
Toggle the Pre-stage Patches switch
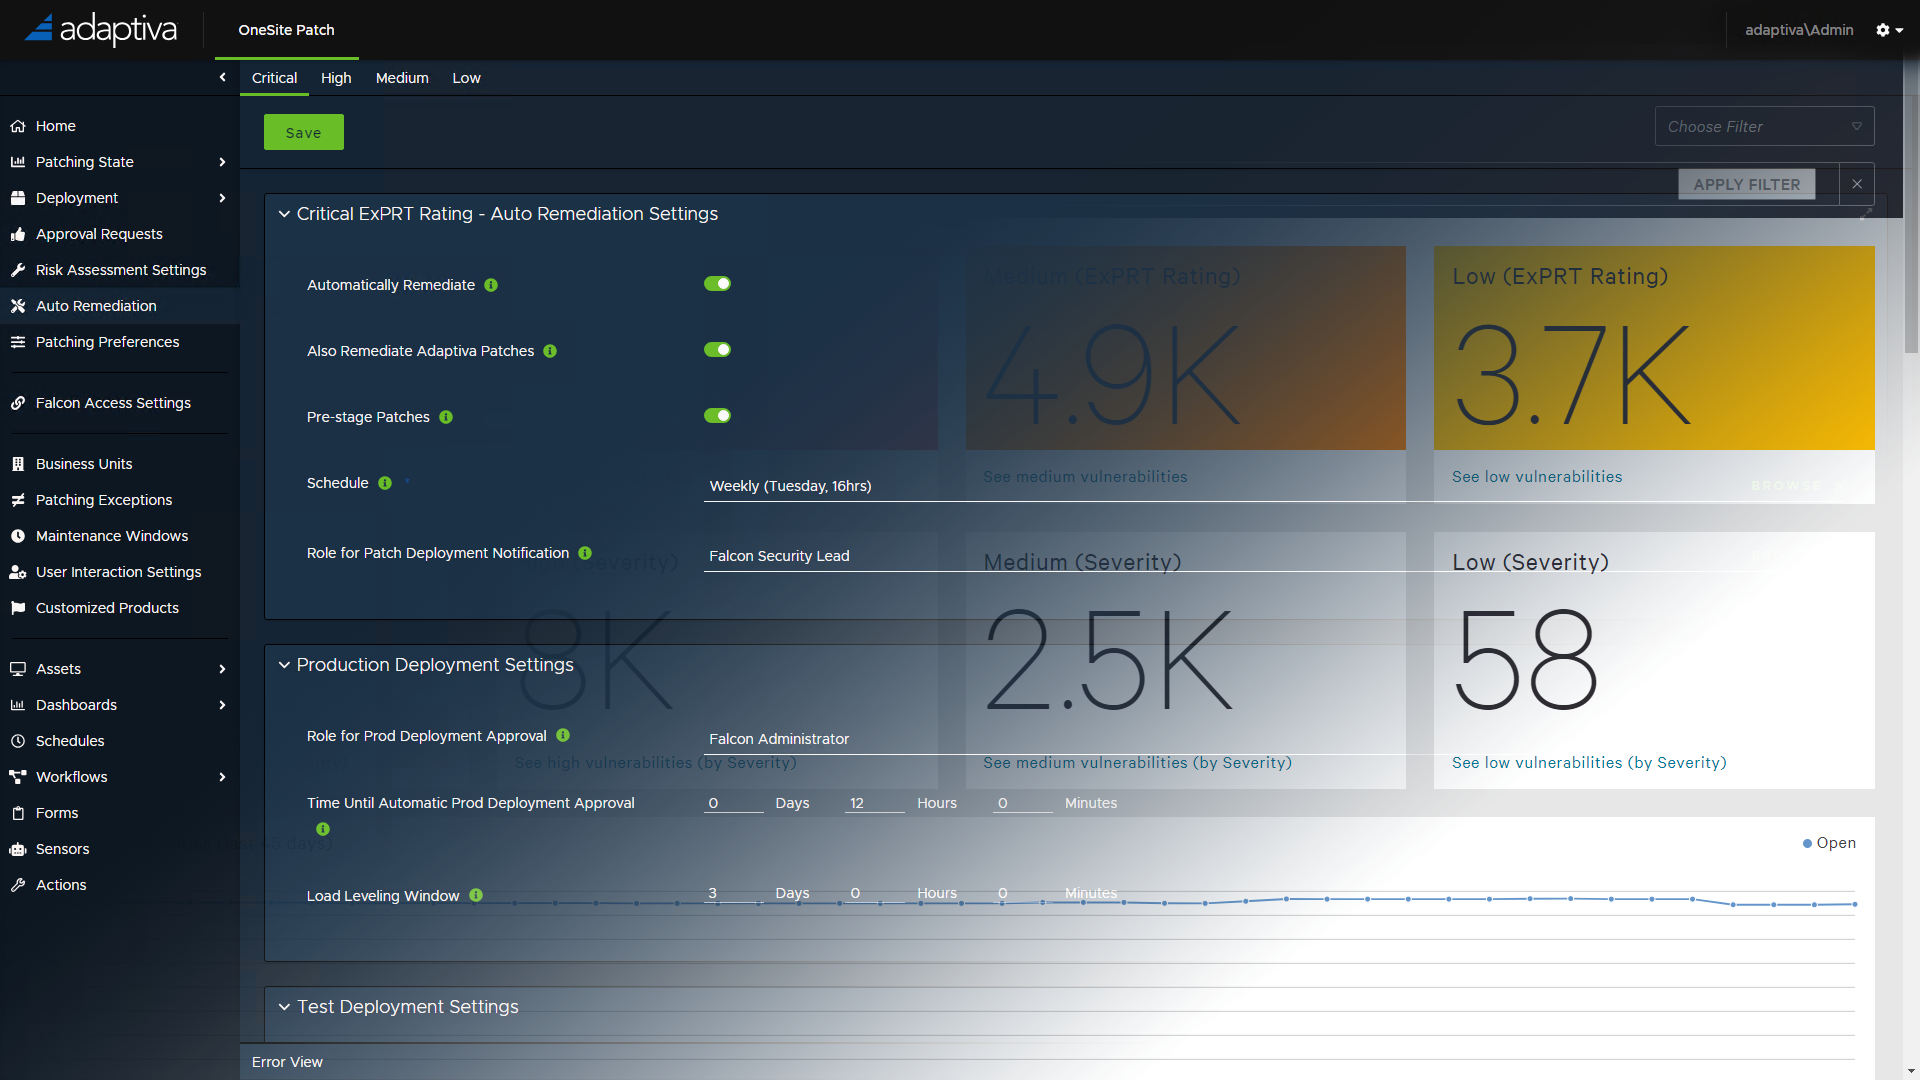click(x=717, y=416)
